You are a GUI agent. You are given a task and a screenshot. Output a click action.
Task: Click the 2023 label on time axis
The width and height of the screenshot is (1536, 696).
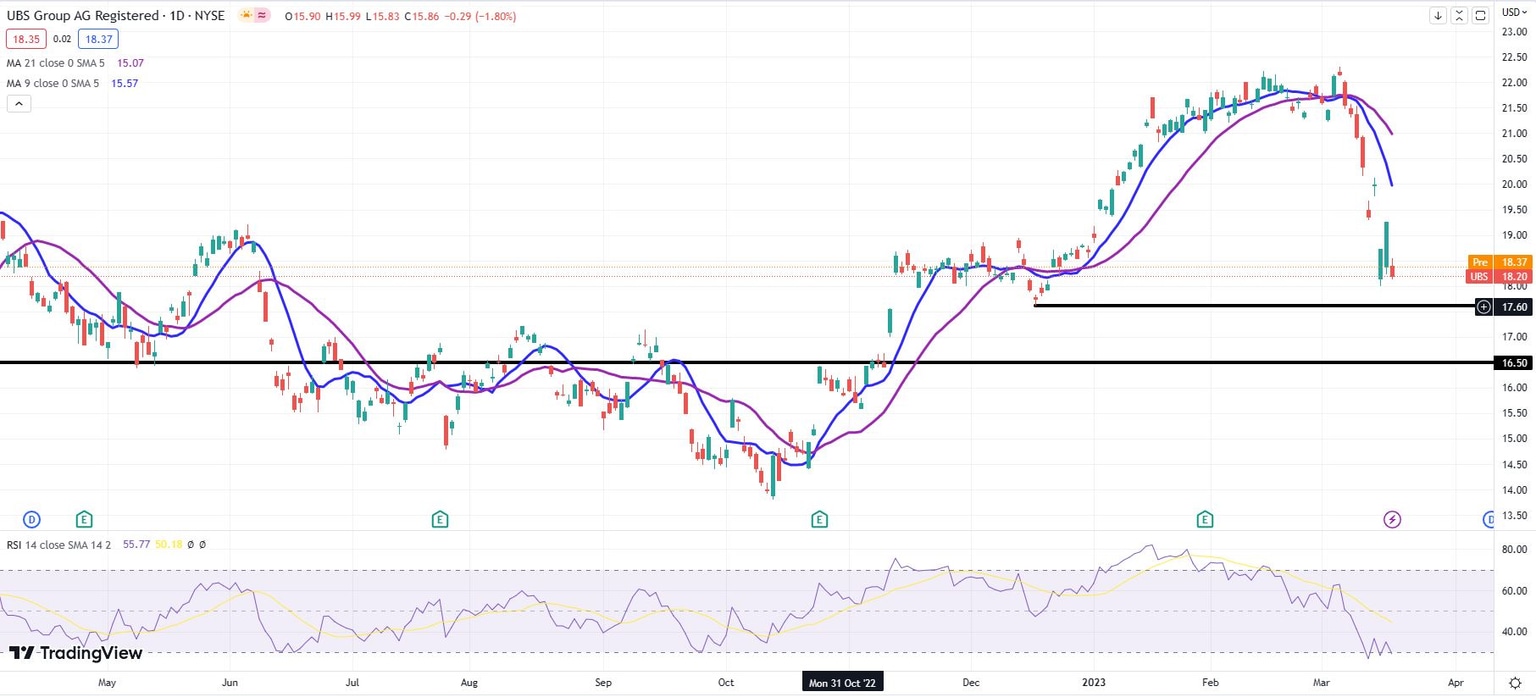pos(1094,682)
